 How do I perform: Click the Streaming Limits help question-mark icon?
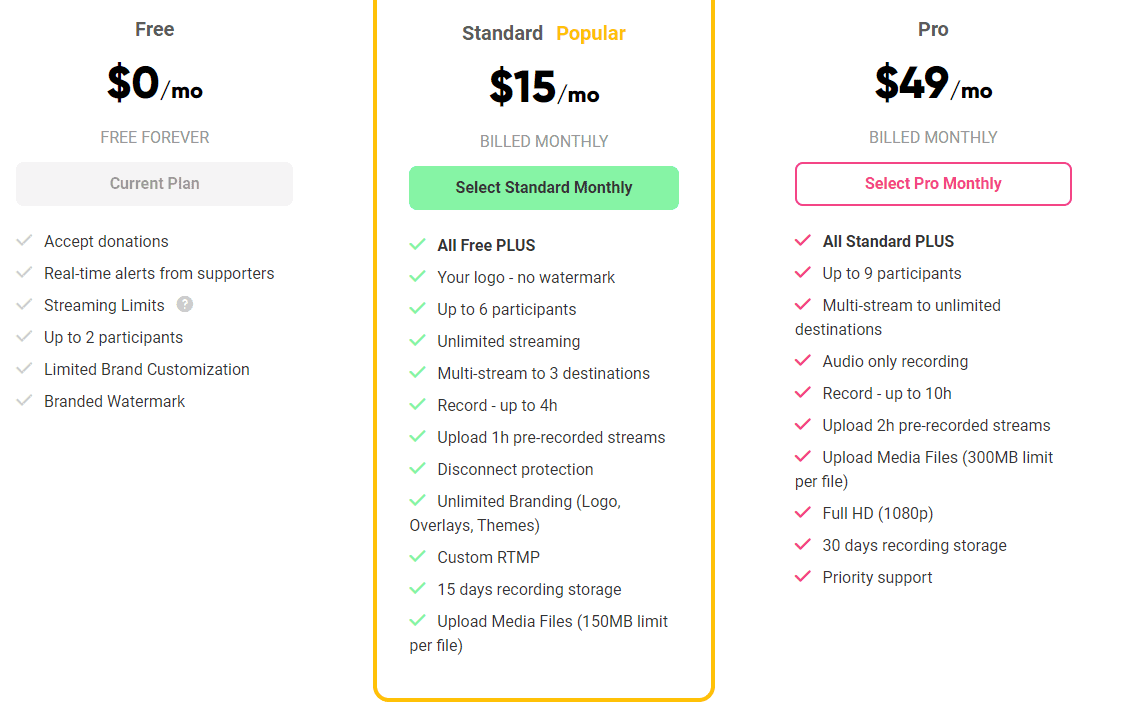185,305
